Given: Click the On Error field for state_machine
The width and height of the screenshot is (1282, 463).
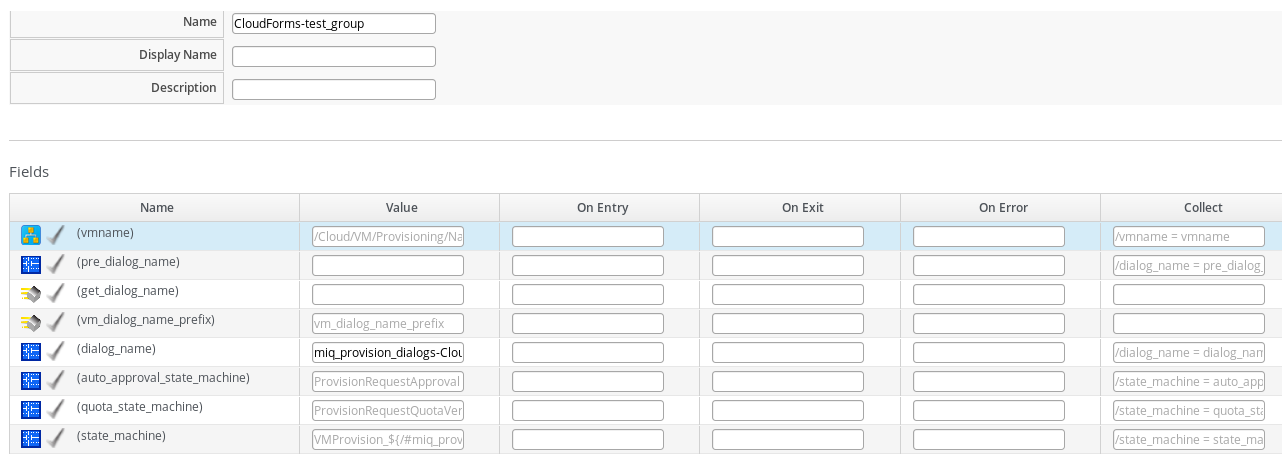Looking at the screenshot, I should tap(989, 440).
